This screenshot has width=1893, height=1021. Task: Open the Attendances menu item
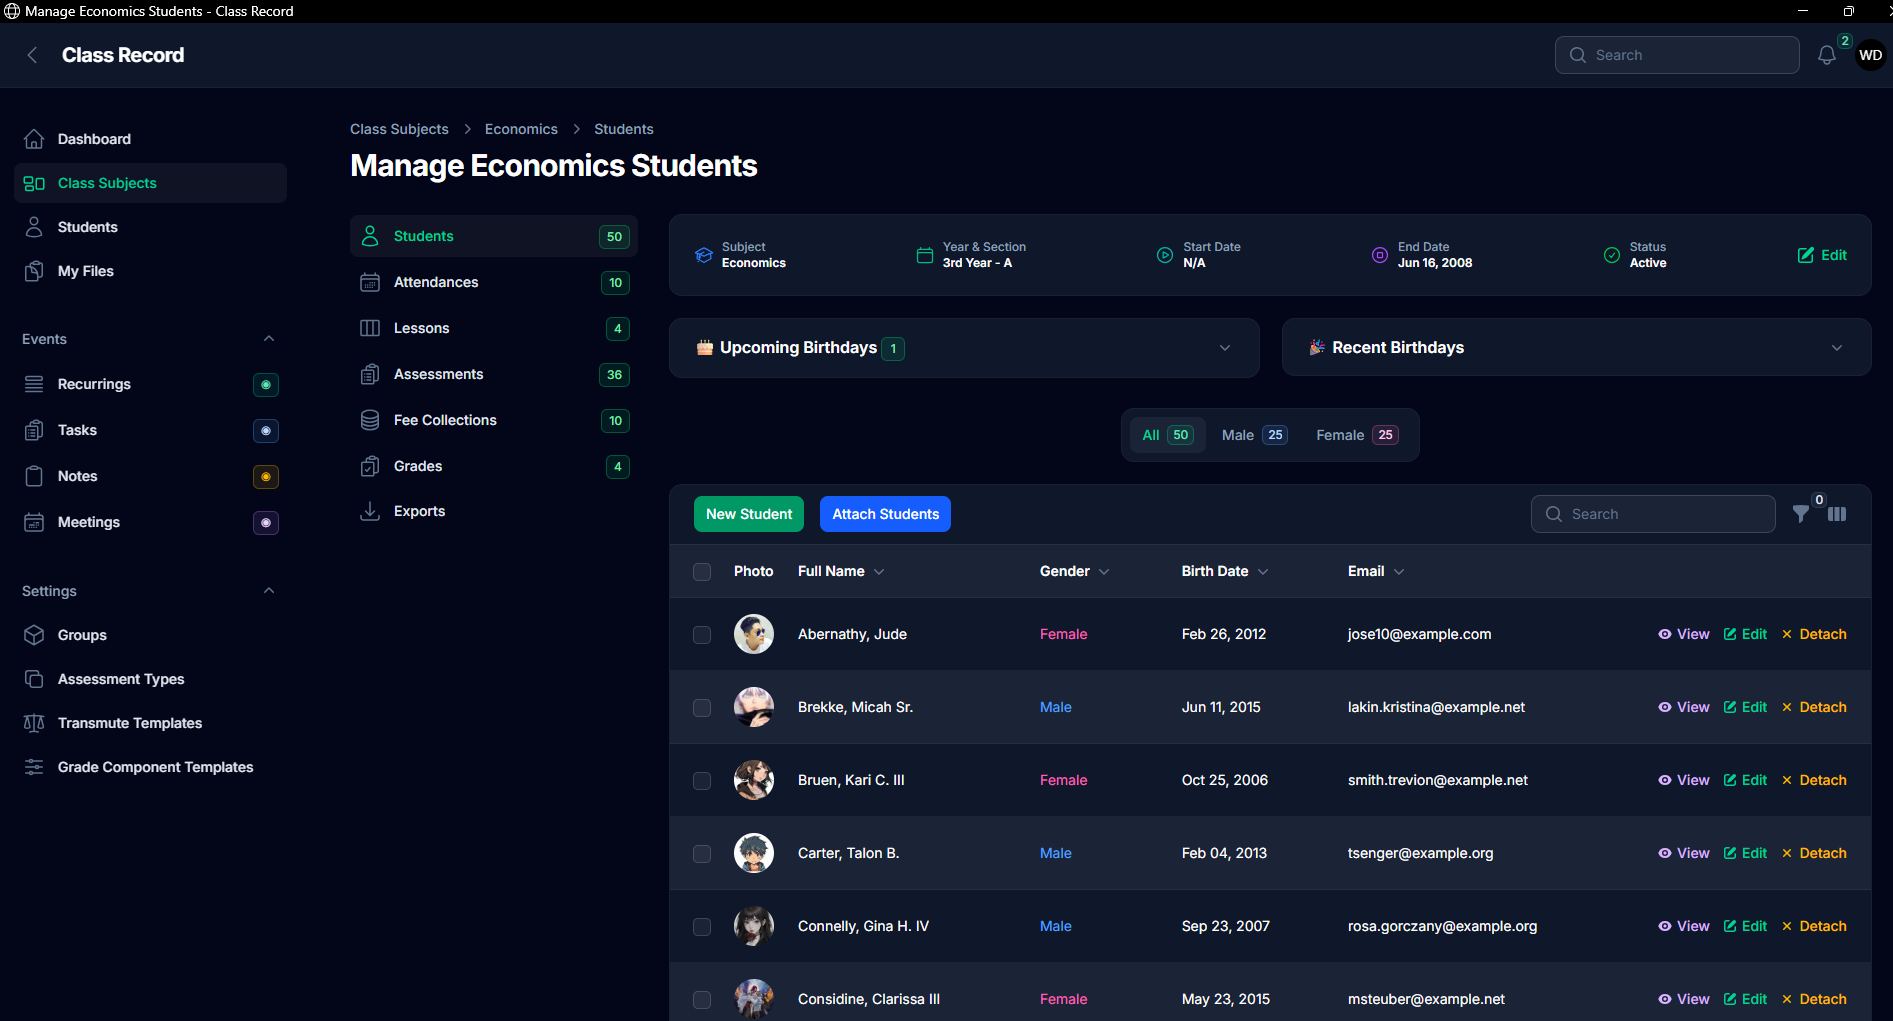[436, 282]
